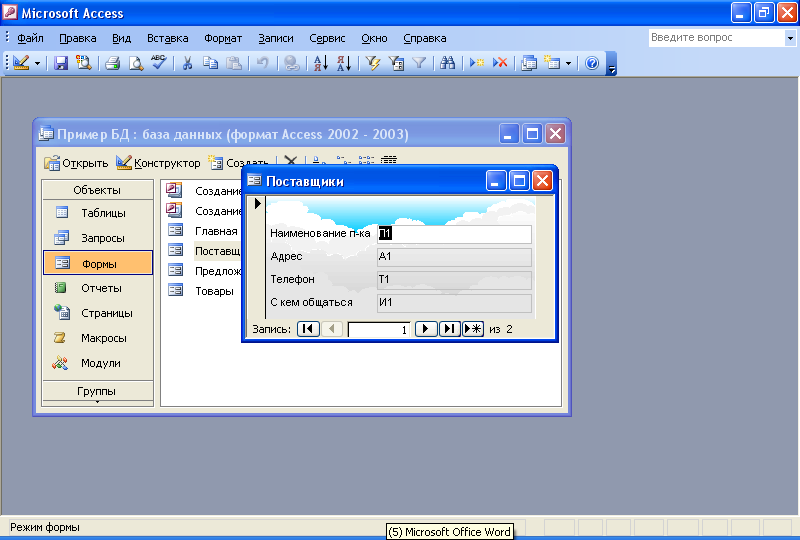This screenshot has width=800, height=540.
Task: Click the ABC Spelling check icon
Action: (x=159, y=62)
